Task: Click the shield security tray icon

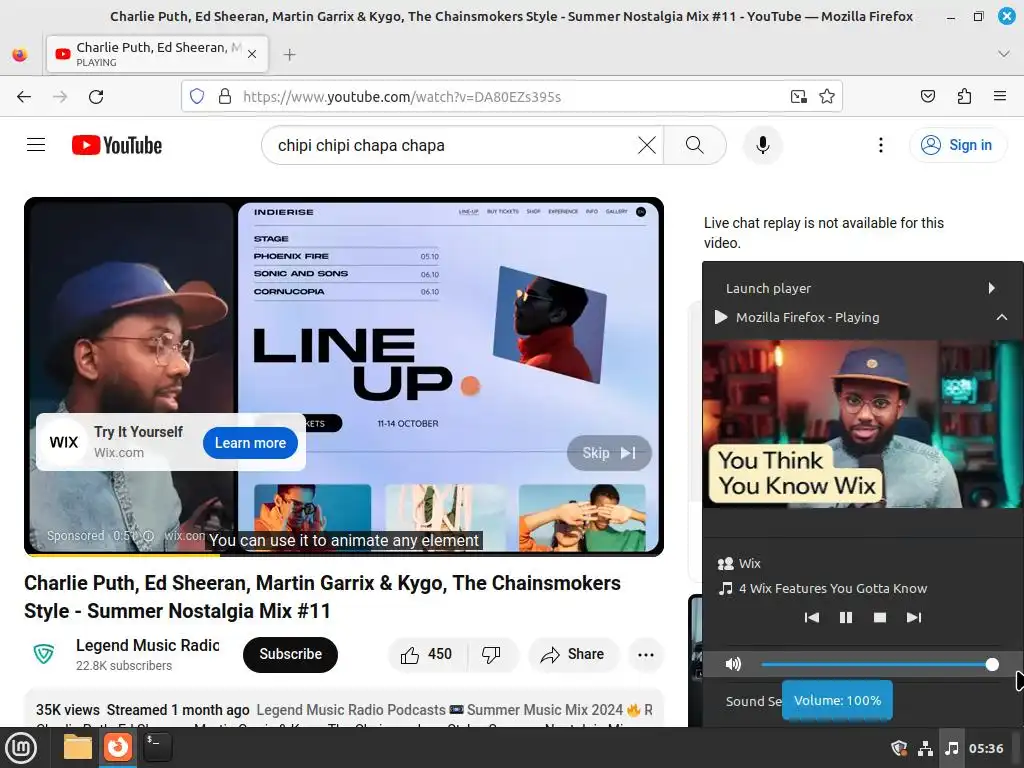Action: (x=899, y=748)
